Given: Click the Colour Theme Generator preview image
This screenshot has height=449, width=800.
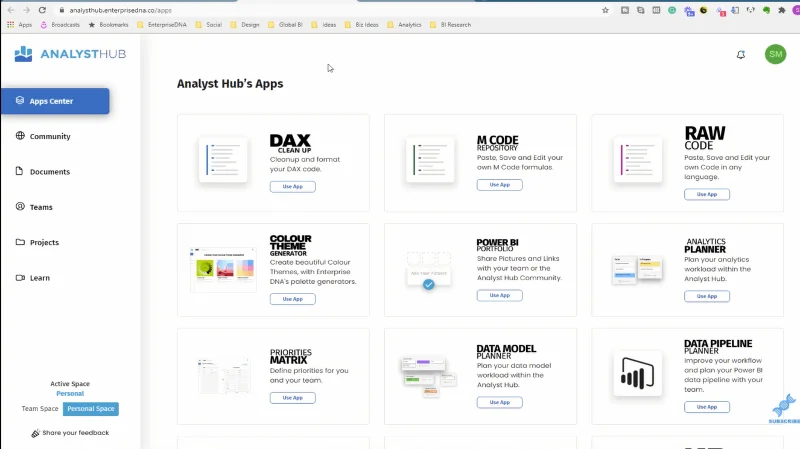Looking at the screenshot, I should pos(223,269).
